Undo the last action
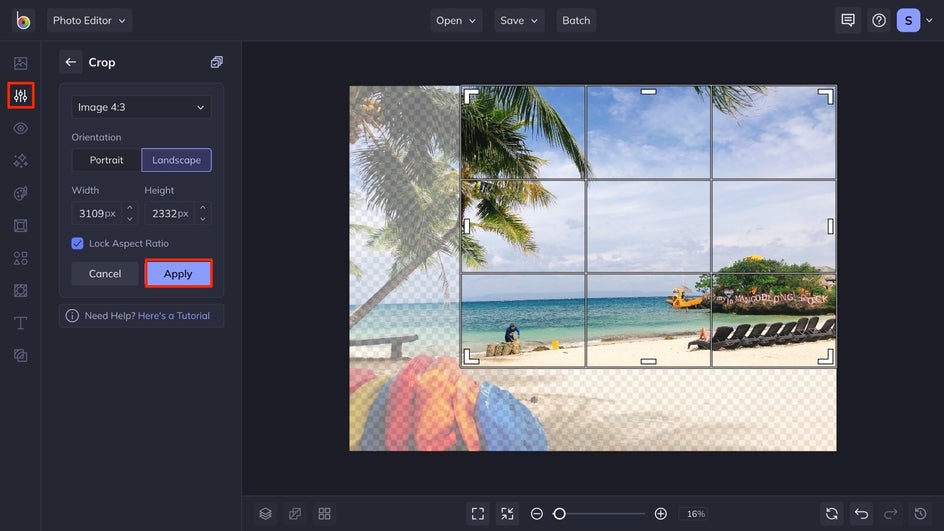 click(x=862, y=514)
